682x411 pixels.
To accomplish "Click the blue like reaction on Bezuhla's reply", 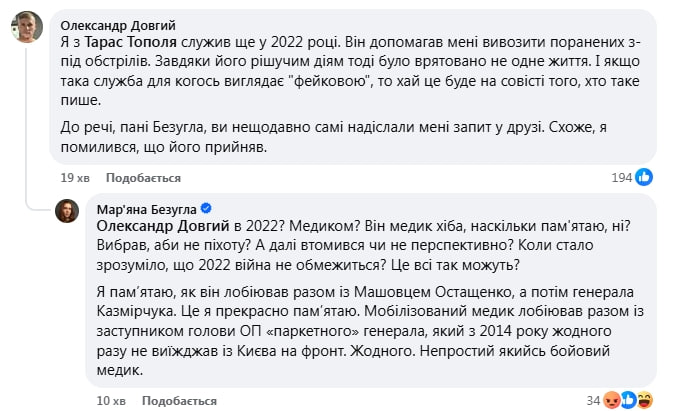I will click(x=628, y=400).
